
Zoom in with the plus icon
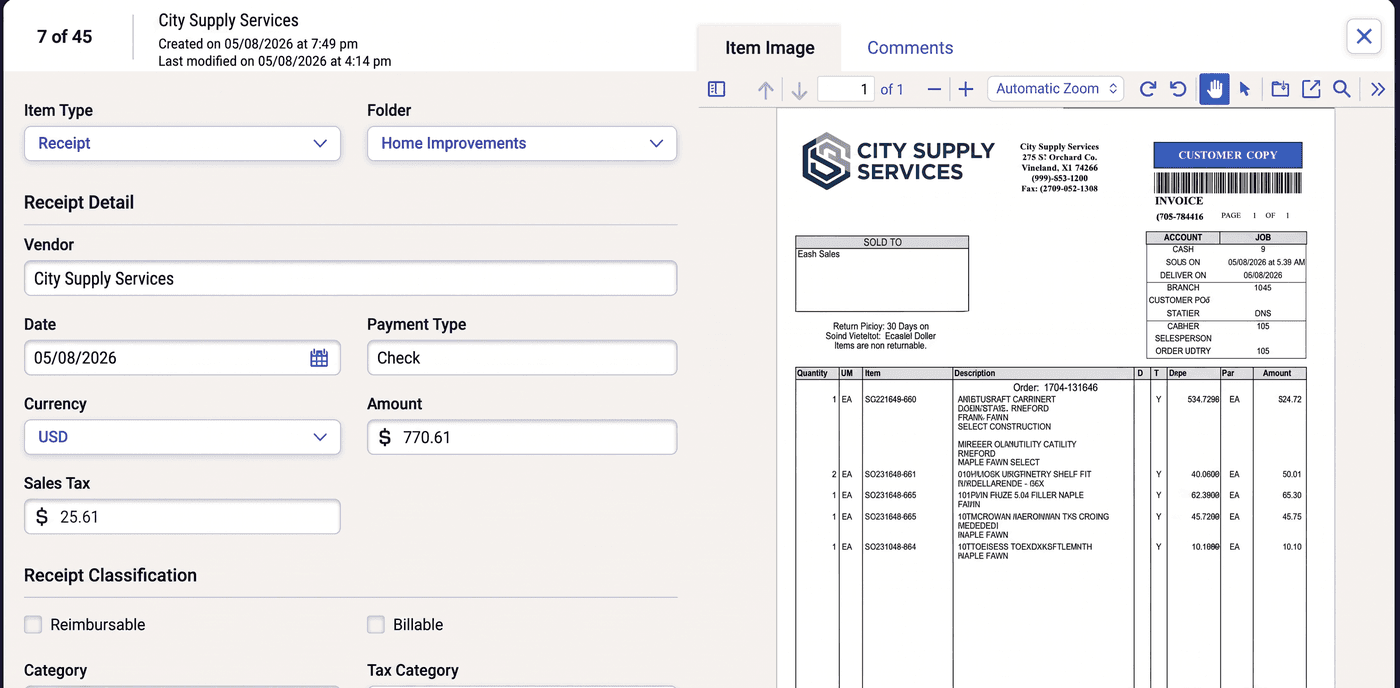966,89
